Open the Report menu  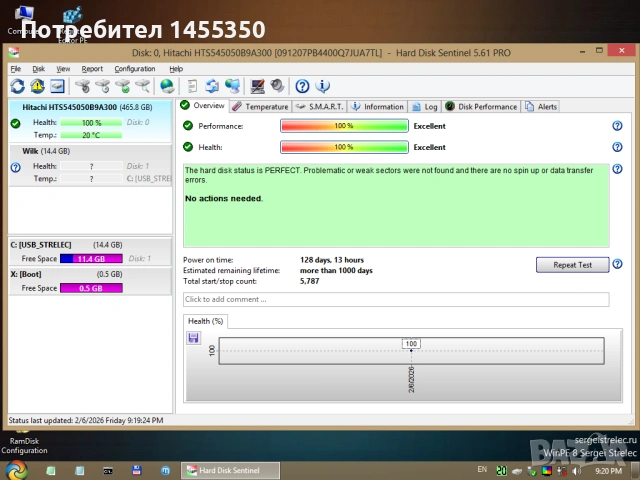pyautogui.click(x=92, y=69)
